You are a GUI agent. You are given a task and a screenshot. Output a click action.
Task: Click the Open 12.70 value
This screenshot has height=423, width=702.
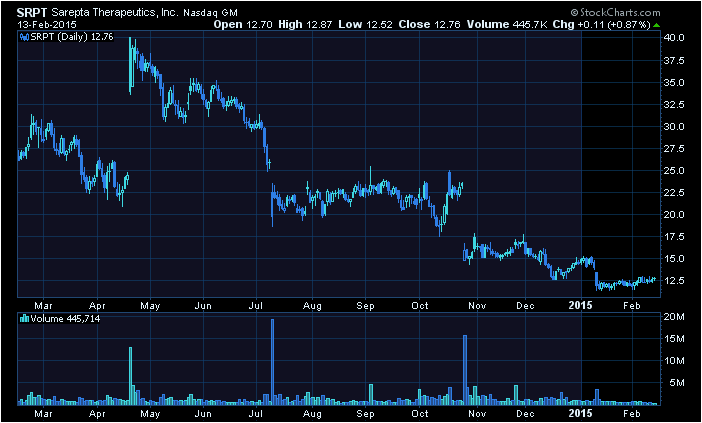pos(243,25)
